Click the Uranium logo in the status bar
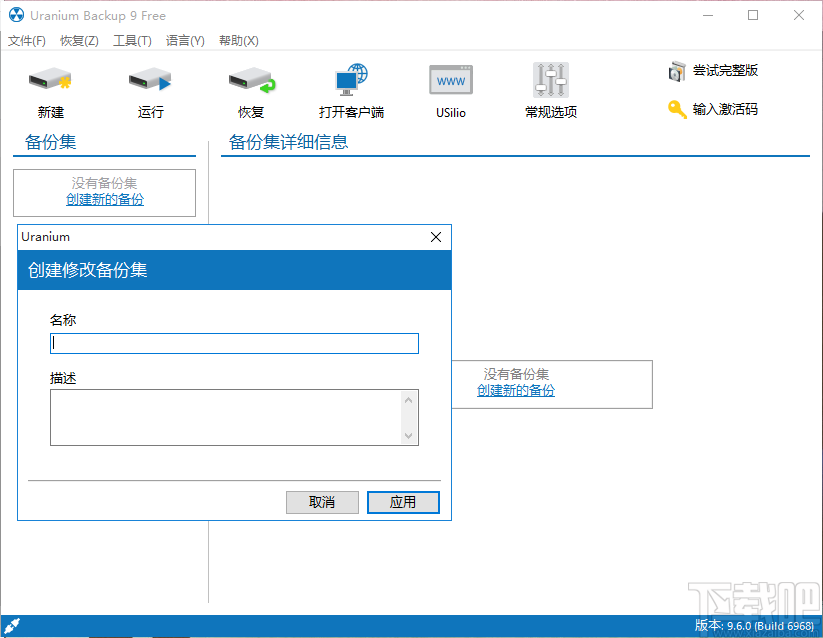 tap(12, 624)
